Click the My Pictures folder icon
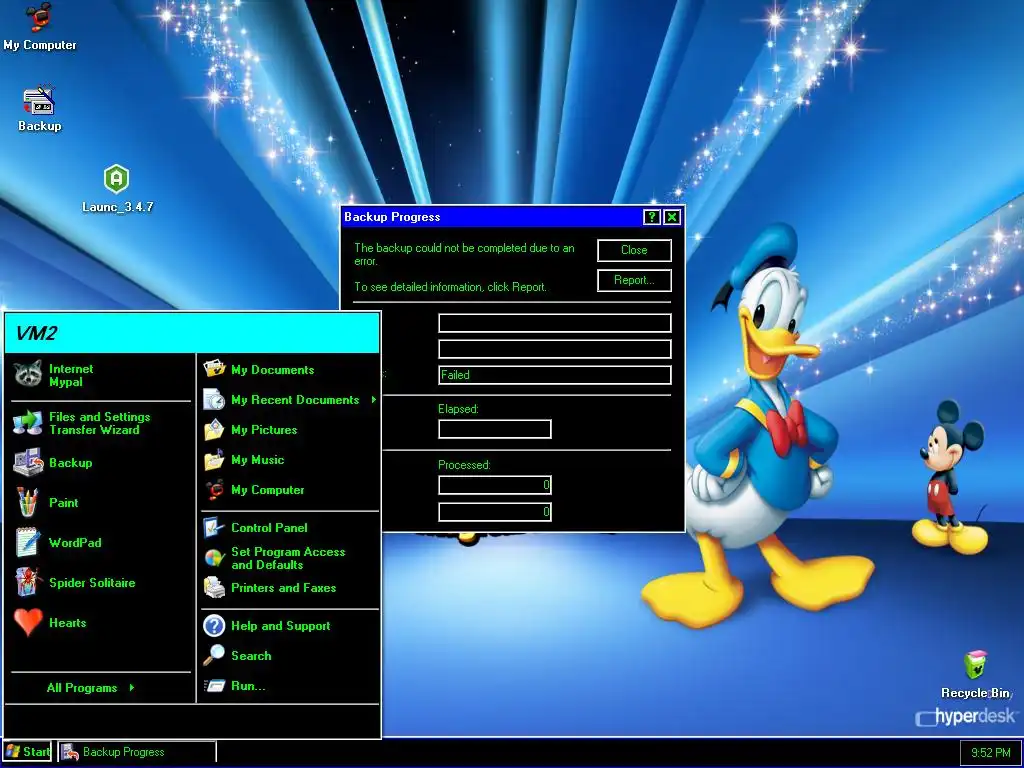Screen dimensions: 1024x768 [x=214, y=429]
